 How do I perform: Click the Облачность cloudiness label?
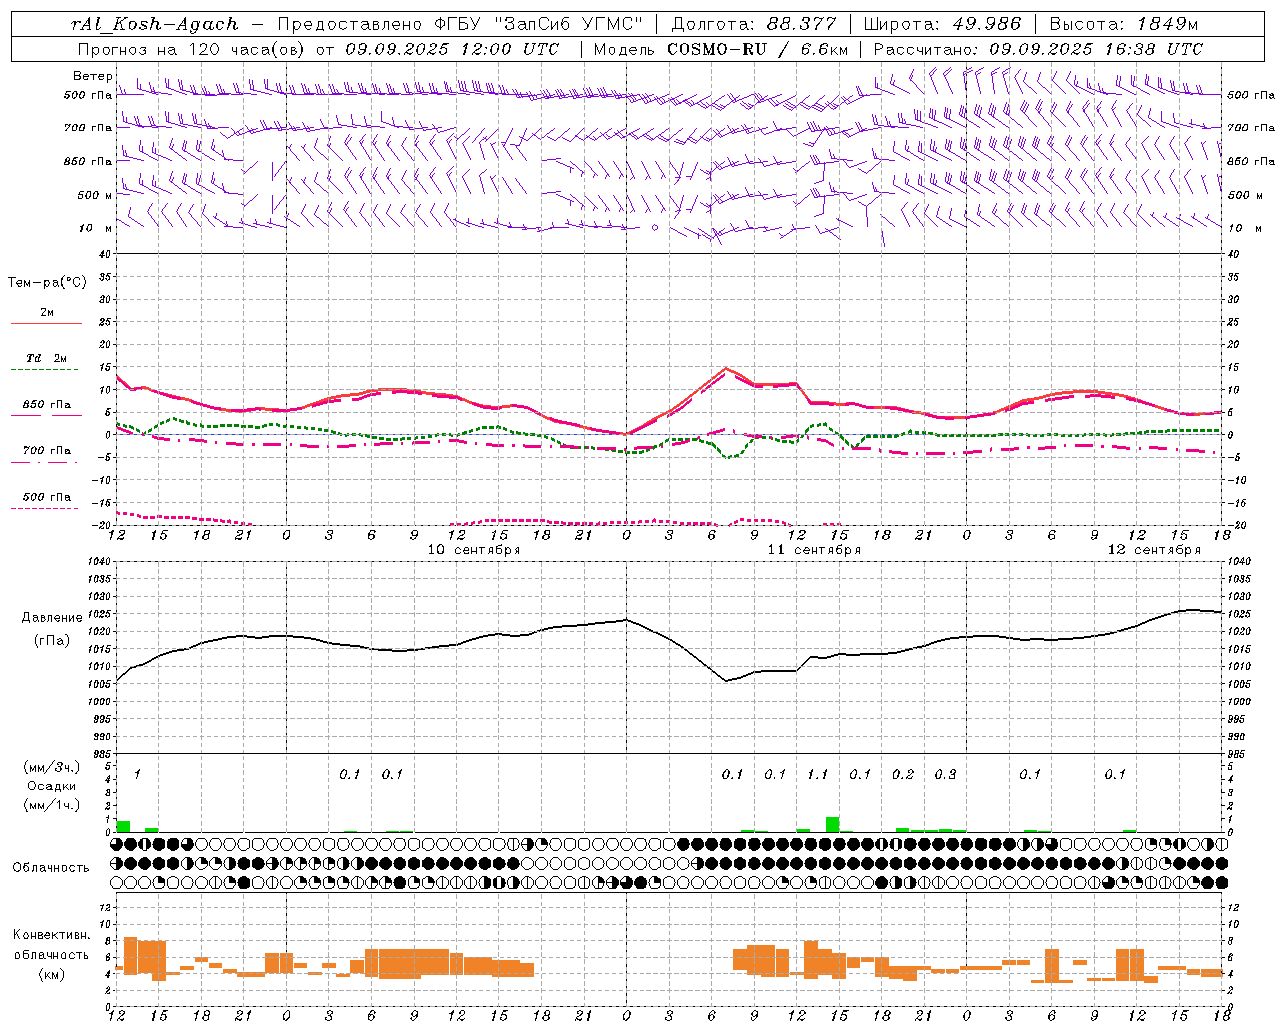tap(51, 867)
